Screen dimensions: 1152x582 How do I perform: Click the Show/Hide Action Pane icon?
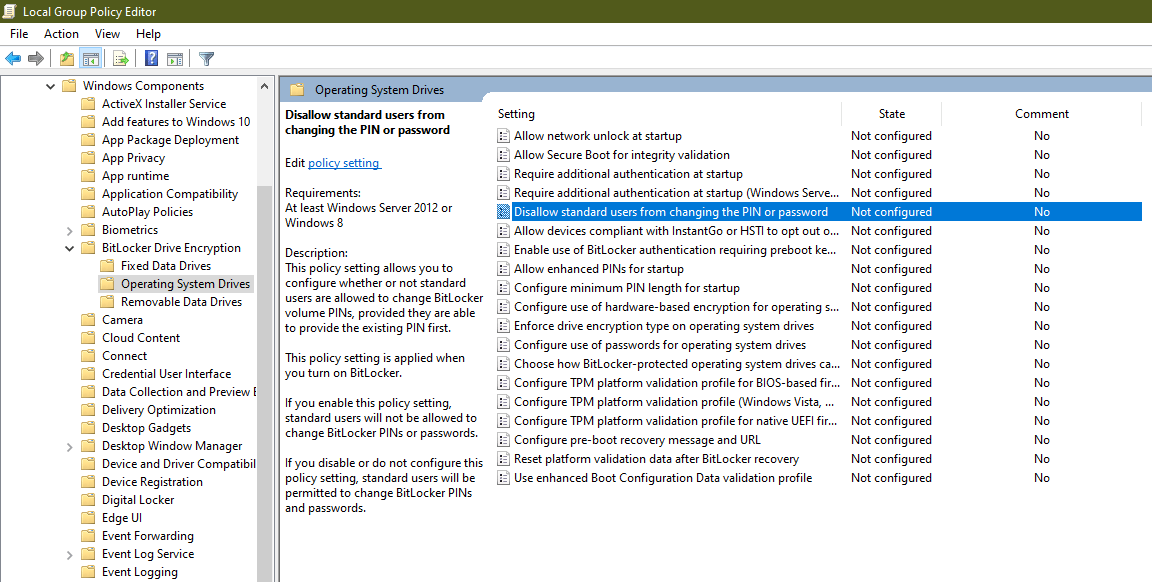(x=176, y=58)
